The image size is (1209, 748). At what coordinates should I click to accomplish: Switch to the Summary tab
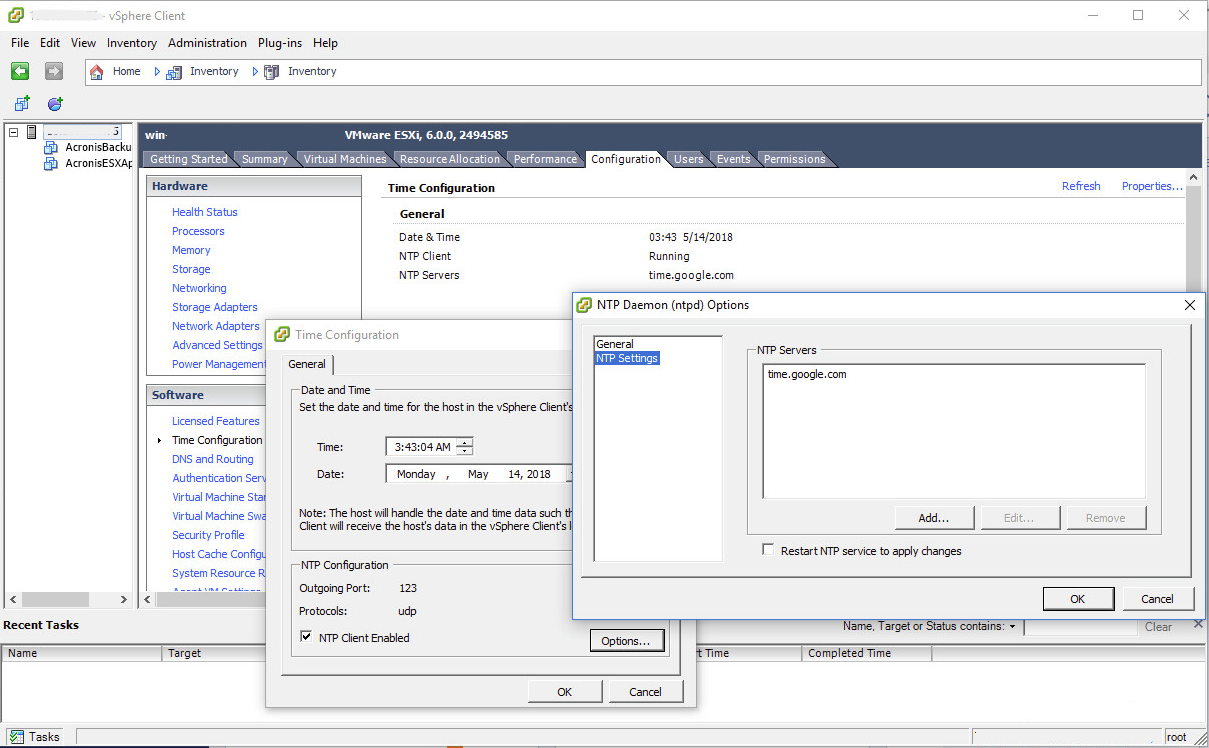tap(264, 159)
